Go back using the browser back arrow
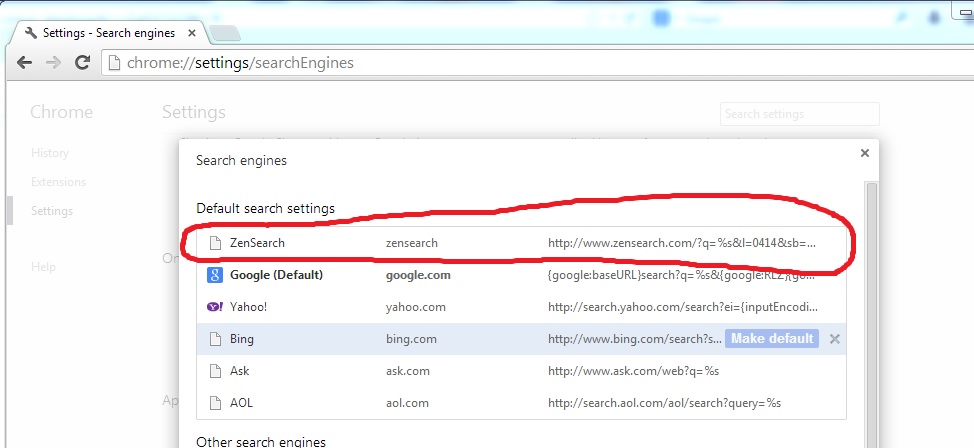The height and width of the screenshot is (448, 974). (x=24, y=63)
